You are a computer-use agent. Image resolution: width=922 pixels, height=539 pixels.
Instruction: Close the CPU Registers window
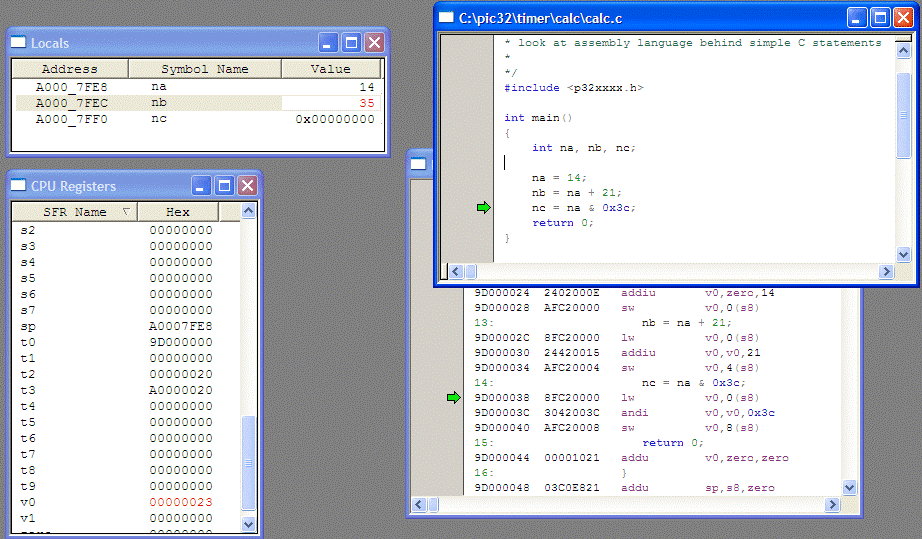tap(247, 186)
